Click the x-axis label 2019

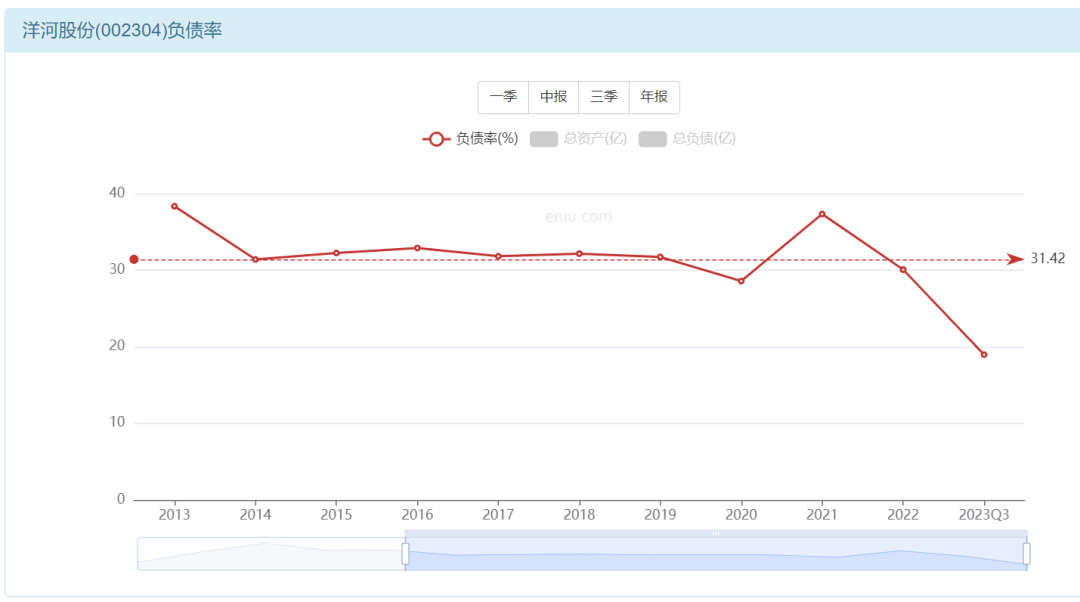tap(660, 515)
